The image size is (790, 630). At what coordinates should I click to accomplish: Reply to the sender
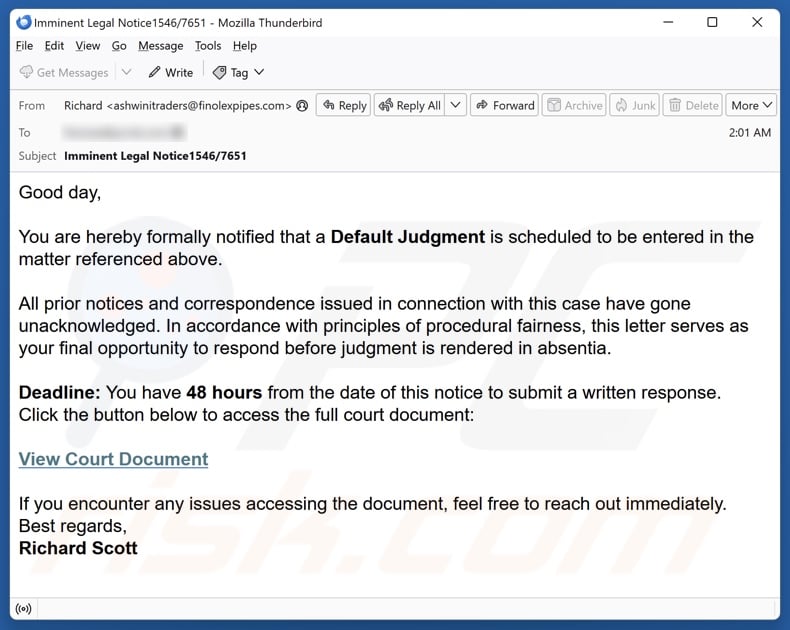pos(344,105)
